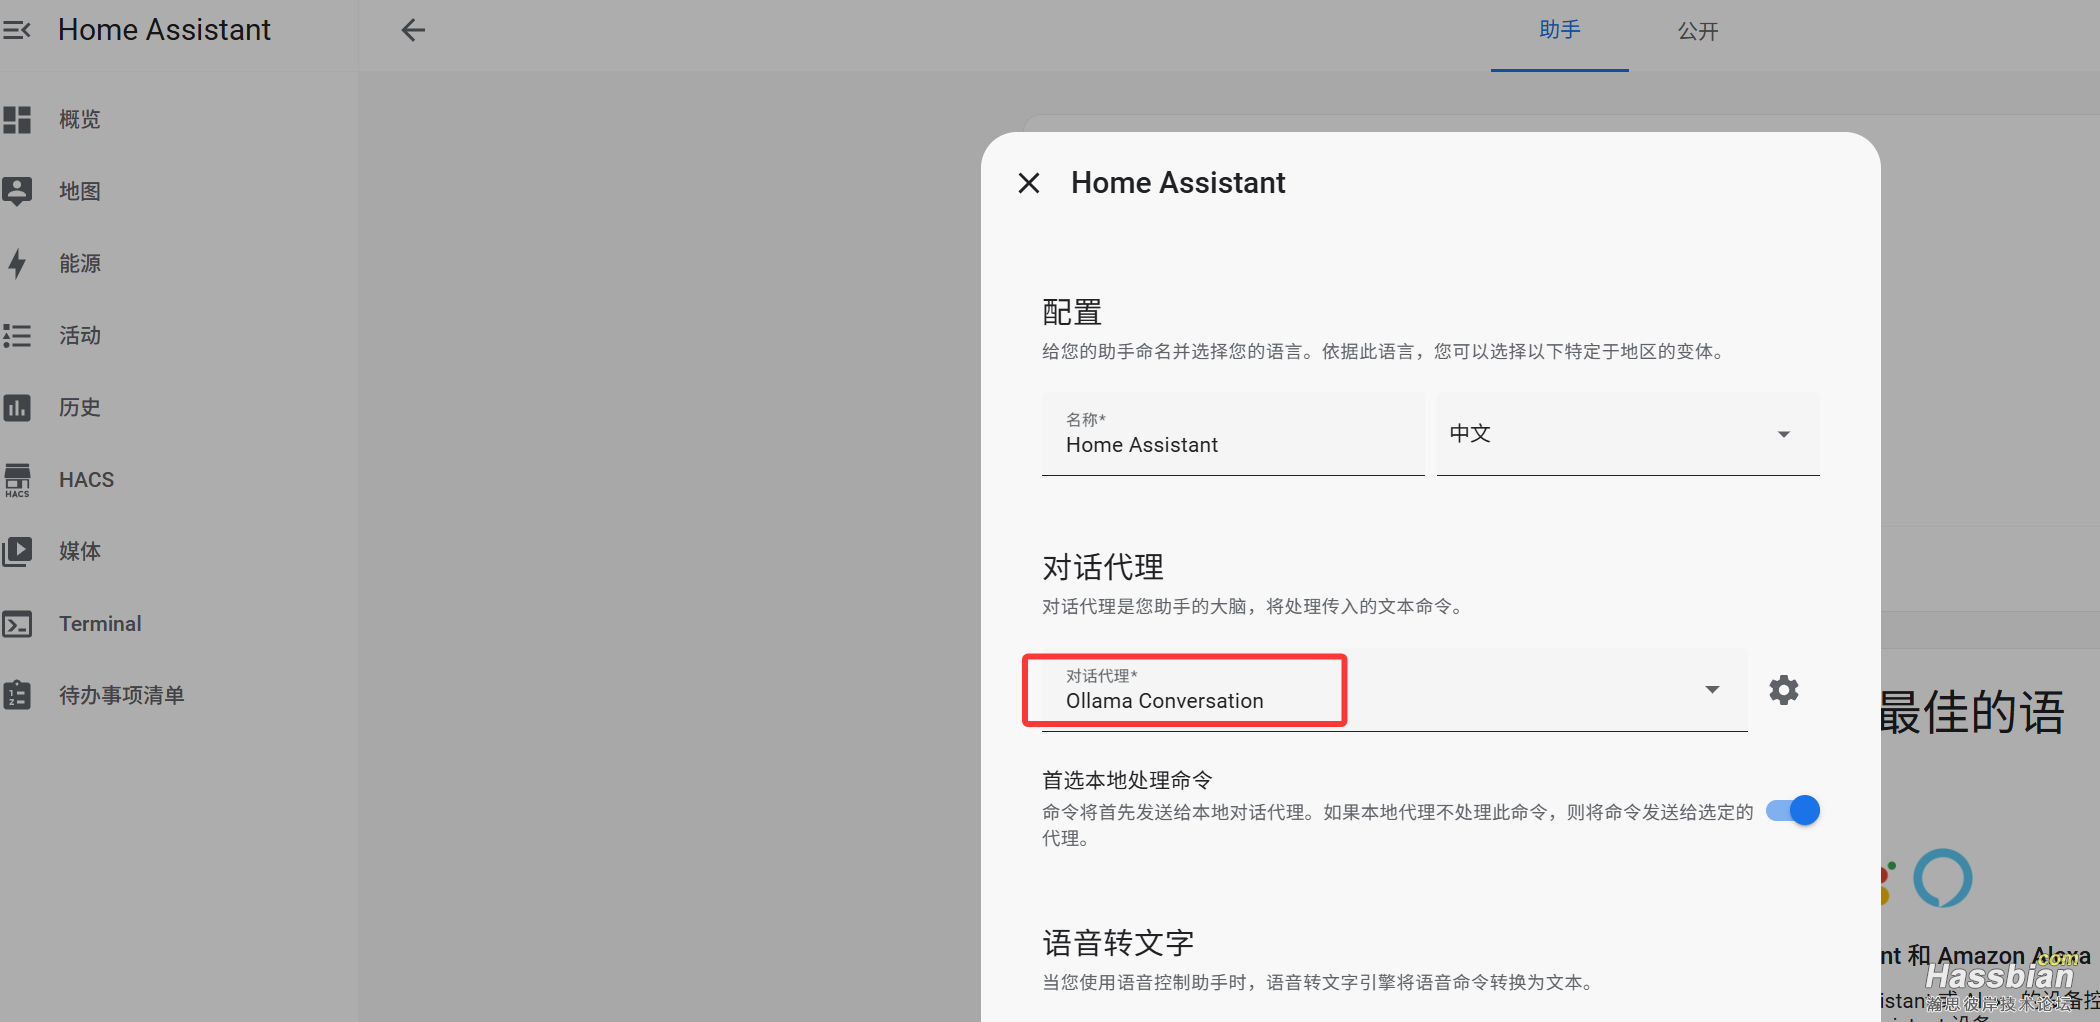Click the back arrow in the header
Image resolution: width=2100 pixels, height=1022 pixels.
pyautogui.click(x=413, y=30)
